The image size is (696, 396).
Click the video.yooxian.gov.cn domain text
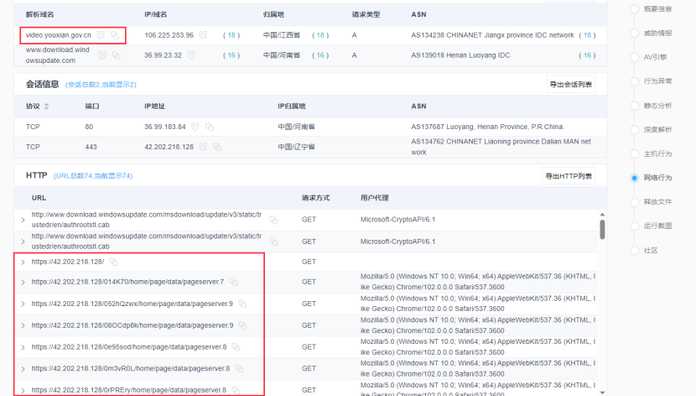(58, 35)
